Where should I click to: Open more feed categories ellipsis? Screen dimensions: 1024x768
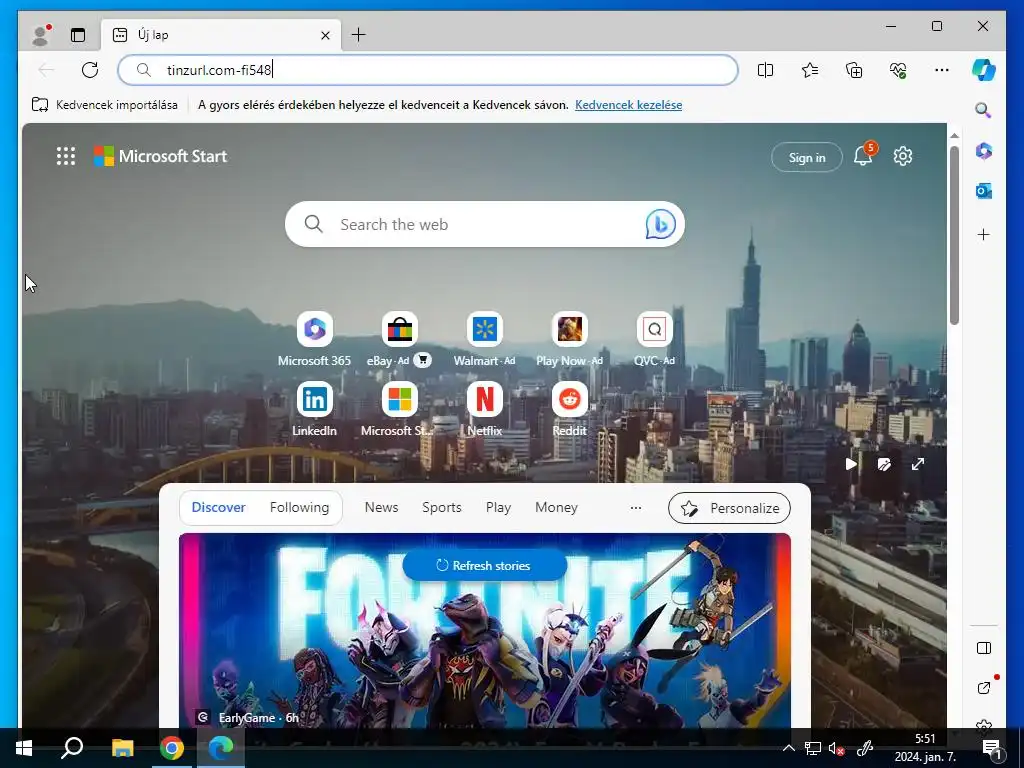tap(635, 507)
